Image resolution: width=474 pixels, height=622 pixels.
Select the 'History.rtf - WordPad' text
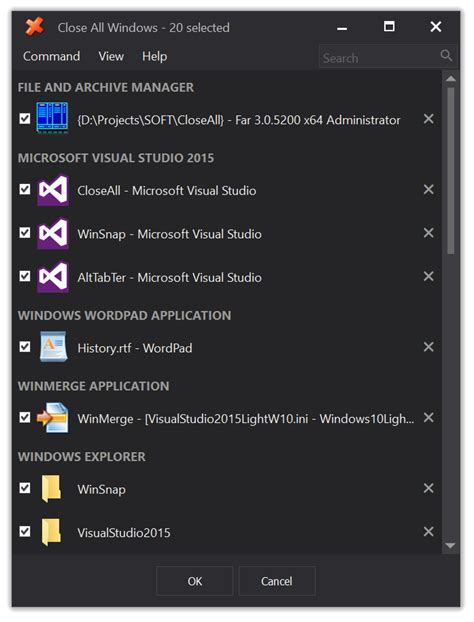(x=135, y=348)
